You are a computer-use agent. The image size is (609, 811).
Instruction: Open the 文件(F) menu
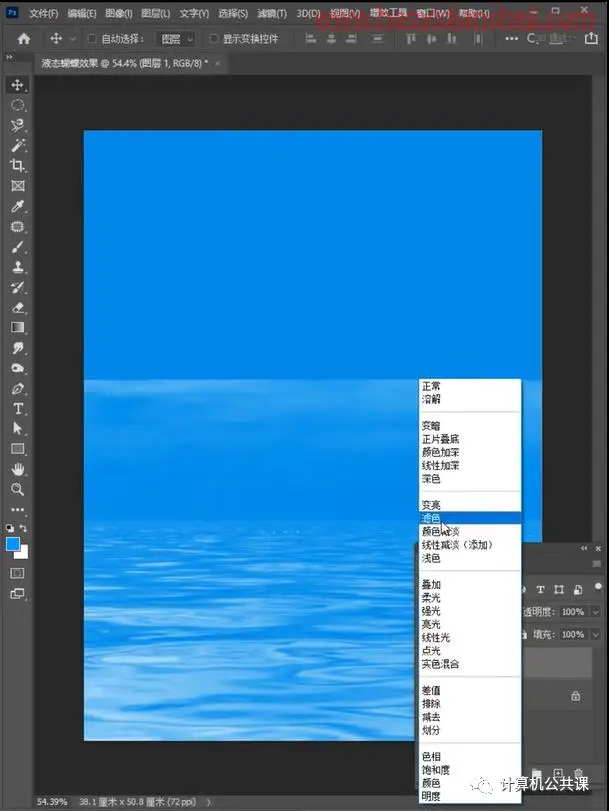click(43, 13)
